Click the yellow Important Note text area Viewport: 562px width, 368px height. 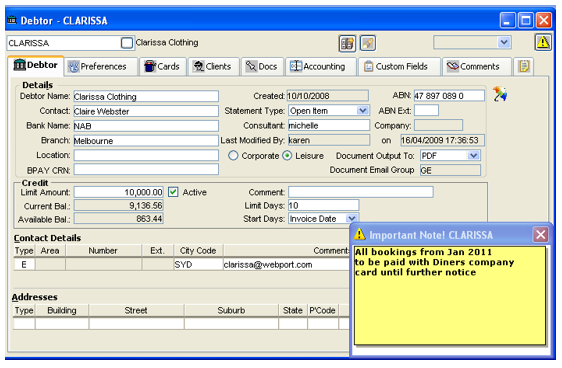(450, 295)
